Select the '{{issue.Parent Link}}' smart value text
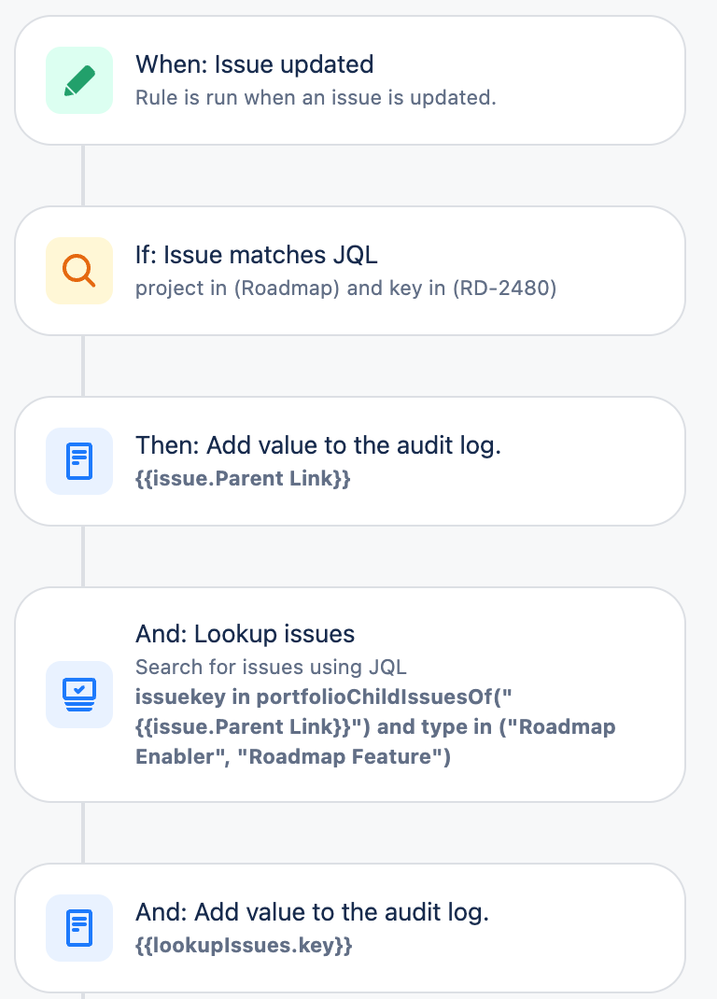717x999 pixels. pyautogui.click(x=244, y=478)
